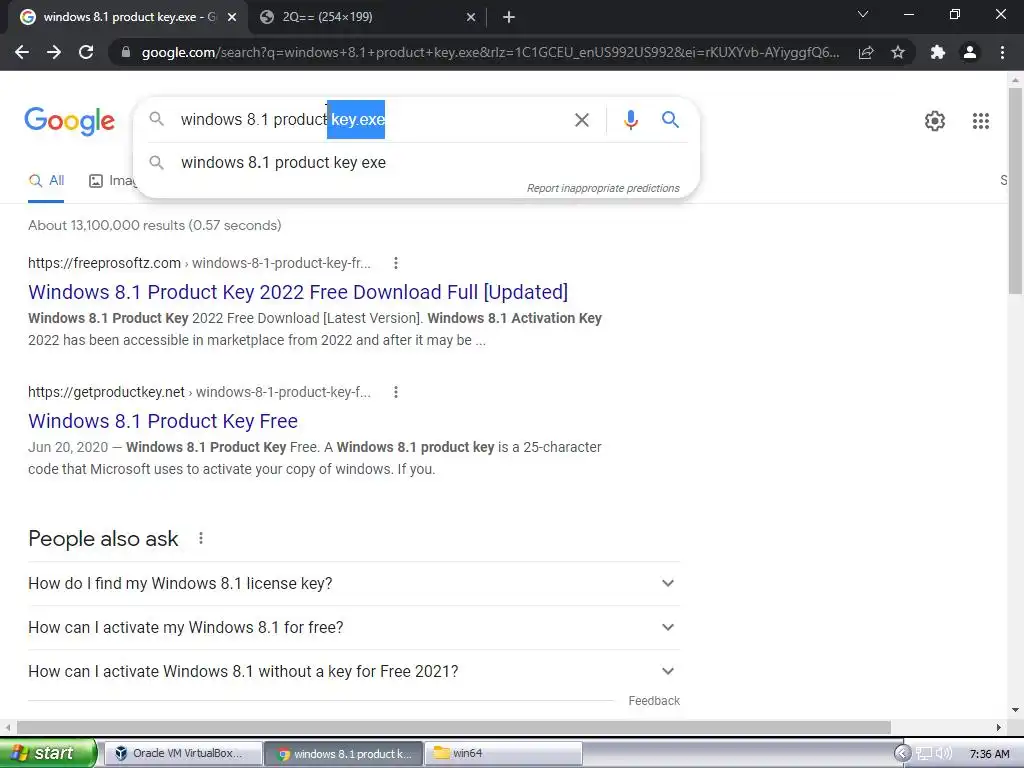
Task: Go back using the browser back arrow
Action: (22, 52)
